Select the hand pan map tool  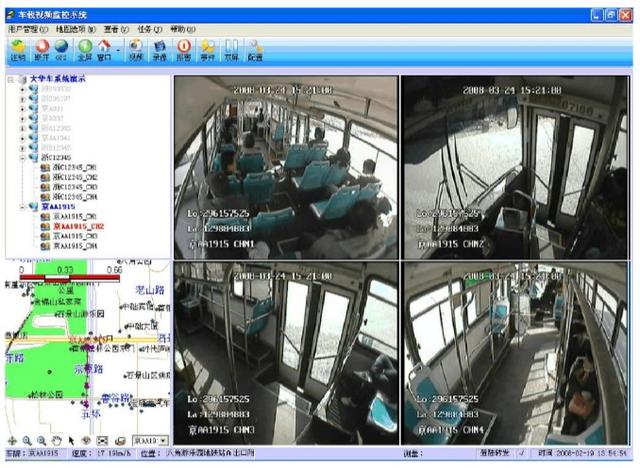(x=57, y=441)
